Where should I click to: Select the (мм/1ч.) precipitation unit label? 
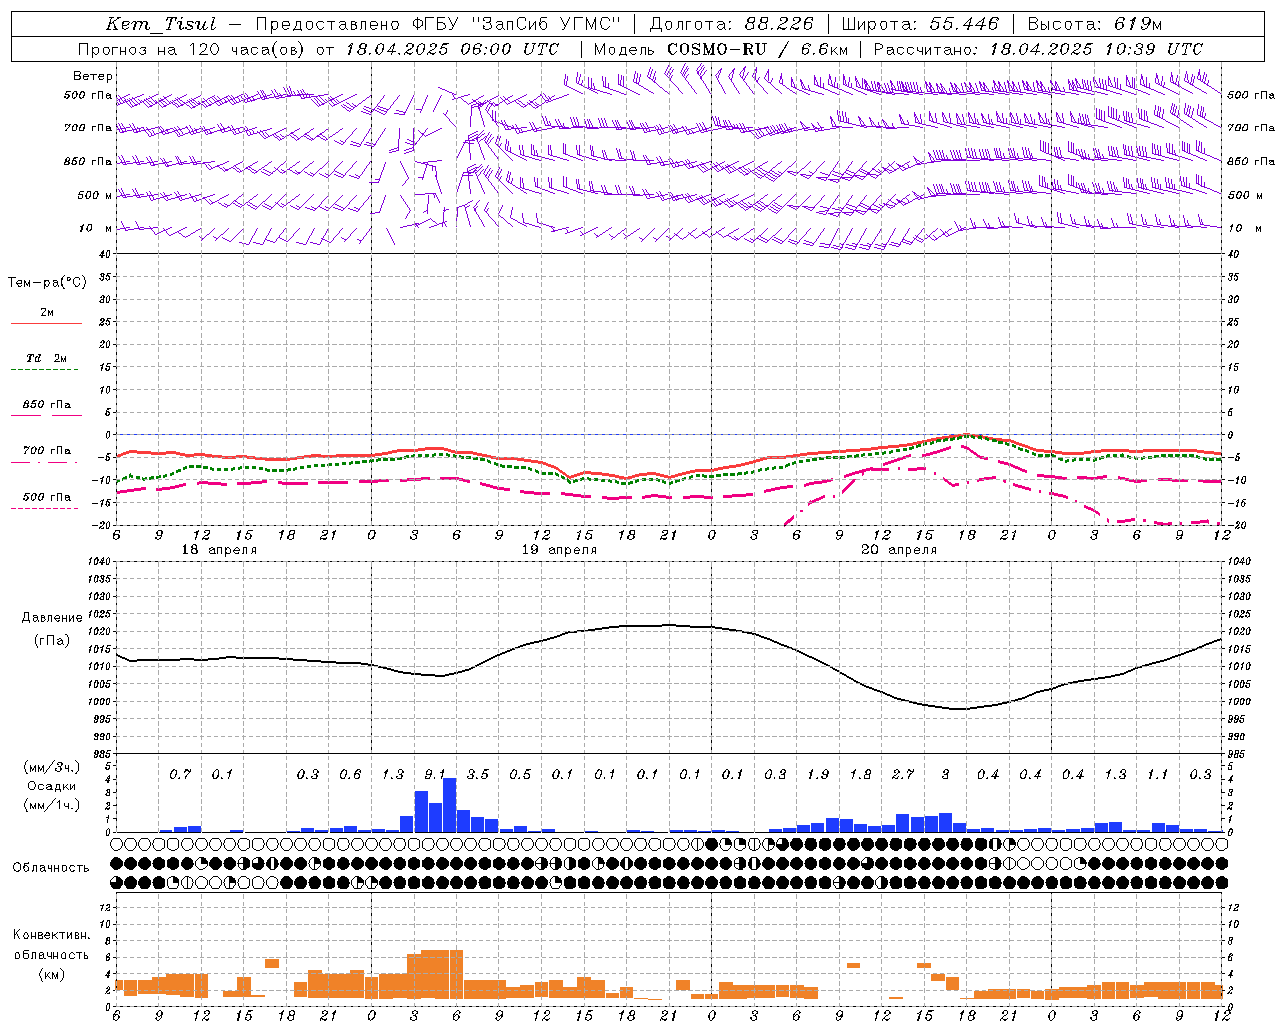point(51,806)
